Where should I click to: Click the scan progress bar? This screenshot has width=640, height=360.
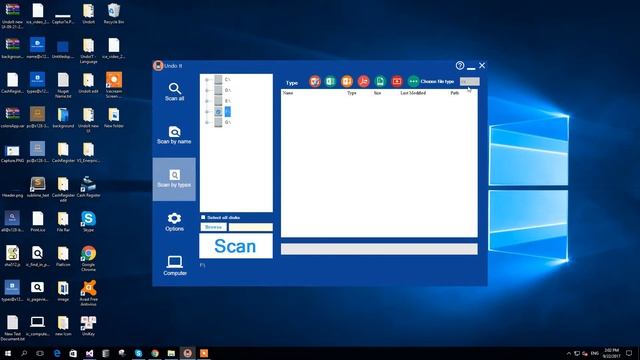click(379, 249)
